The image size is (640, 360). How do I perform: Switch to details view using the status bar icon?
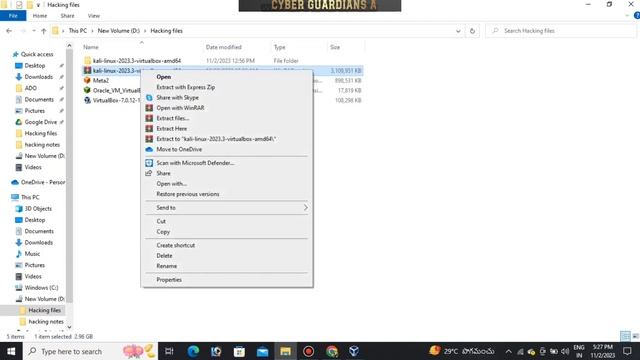pos(625,336)
